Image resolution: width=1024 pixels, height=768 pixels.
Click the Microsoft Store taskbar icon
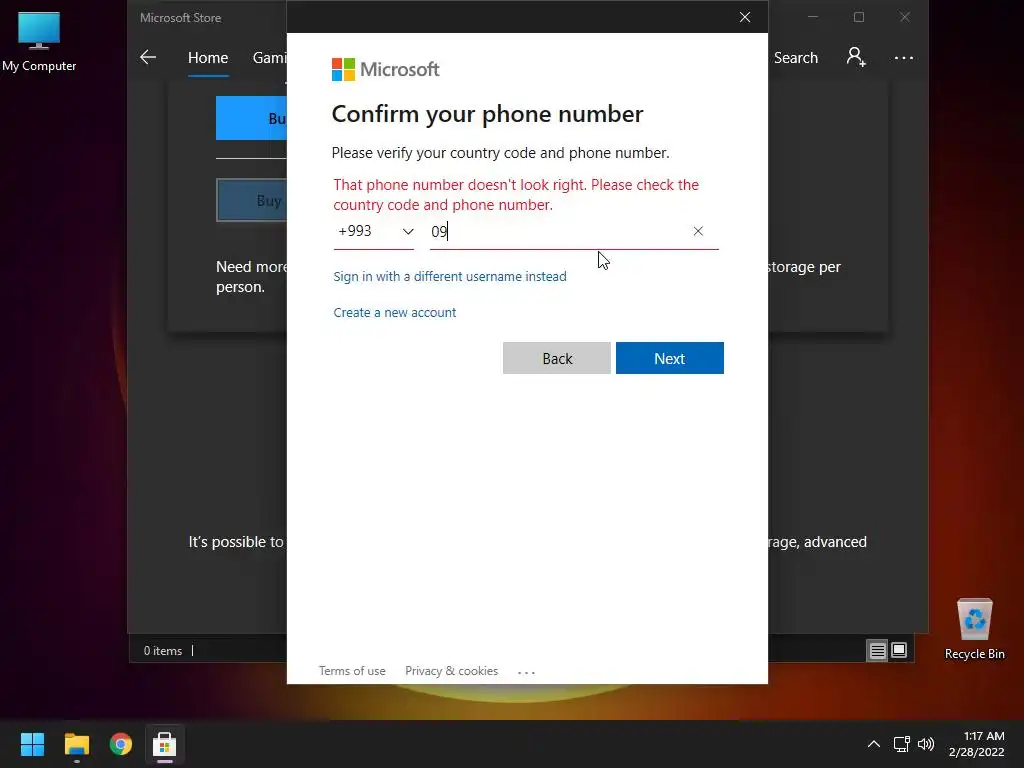165,744
